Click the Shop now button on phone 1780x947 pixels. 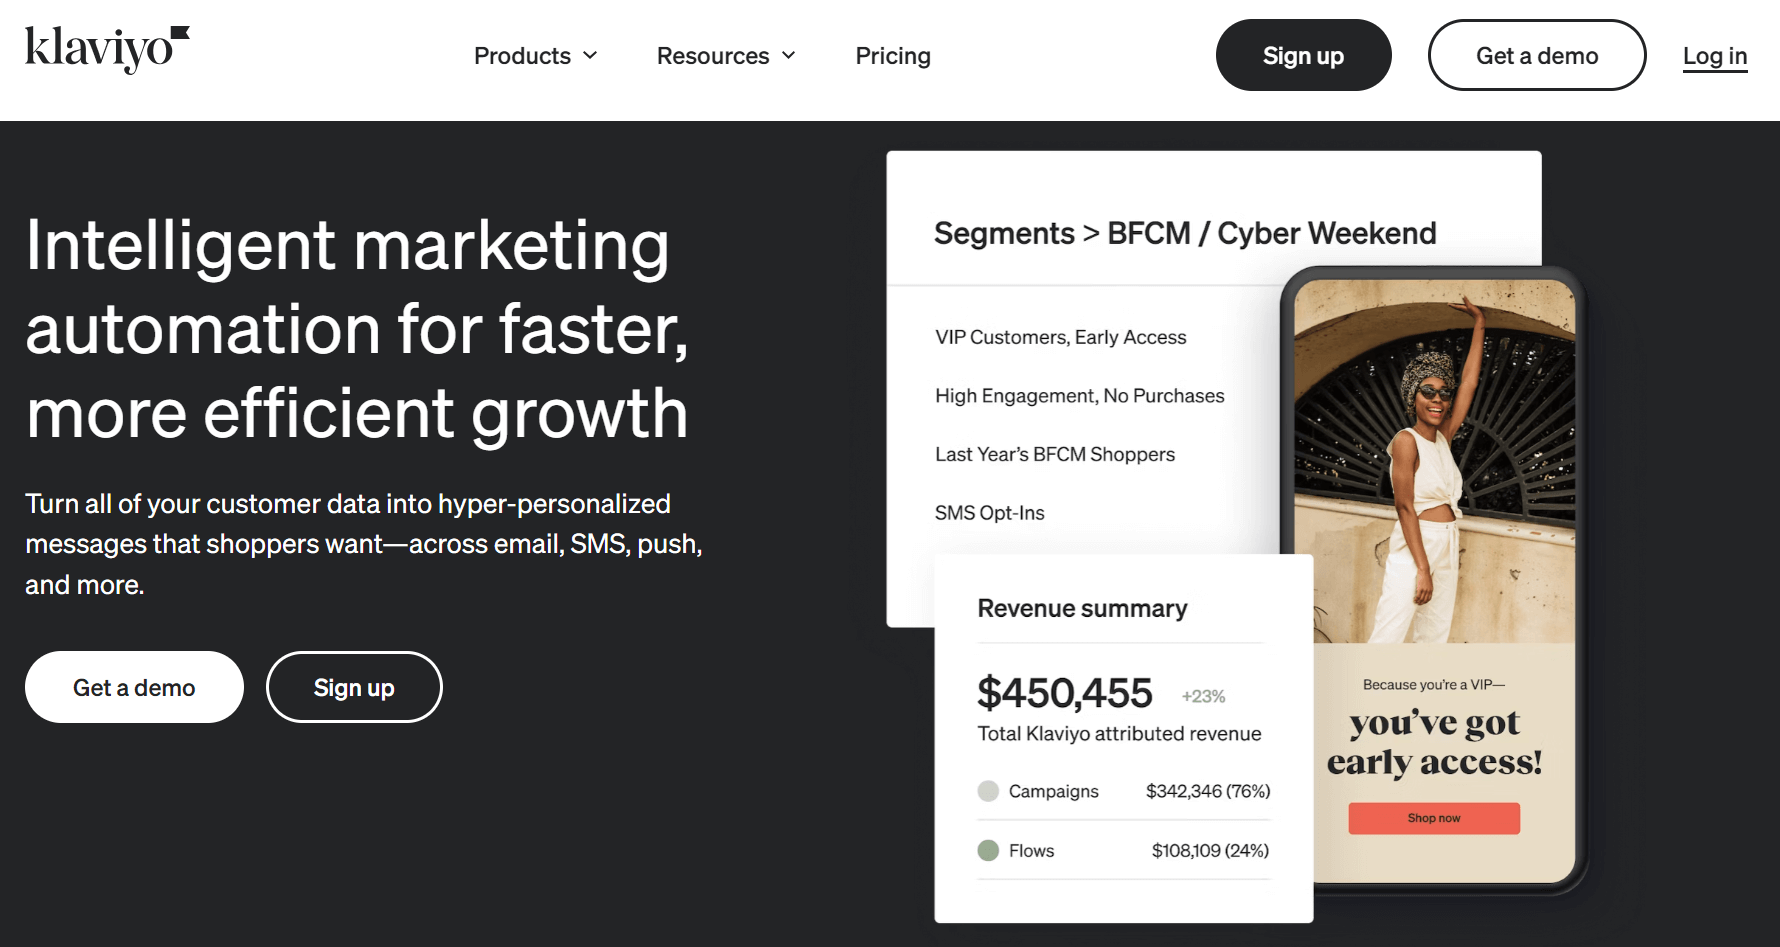coord(1434,818)
